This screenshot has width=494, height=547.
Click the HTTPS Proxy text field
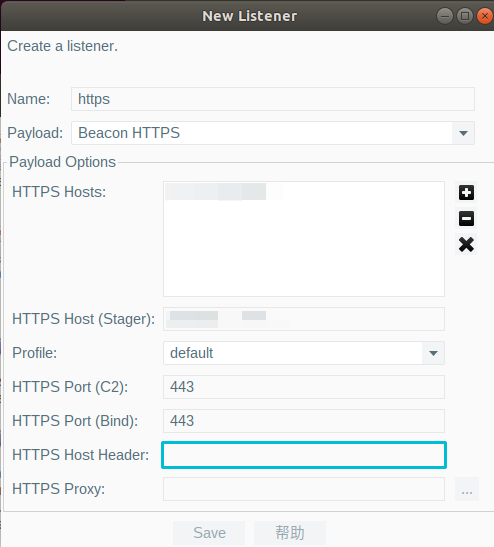tap(304, 489)
